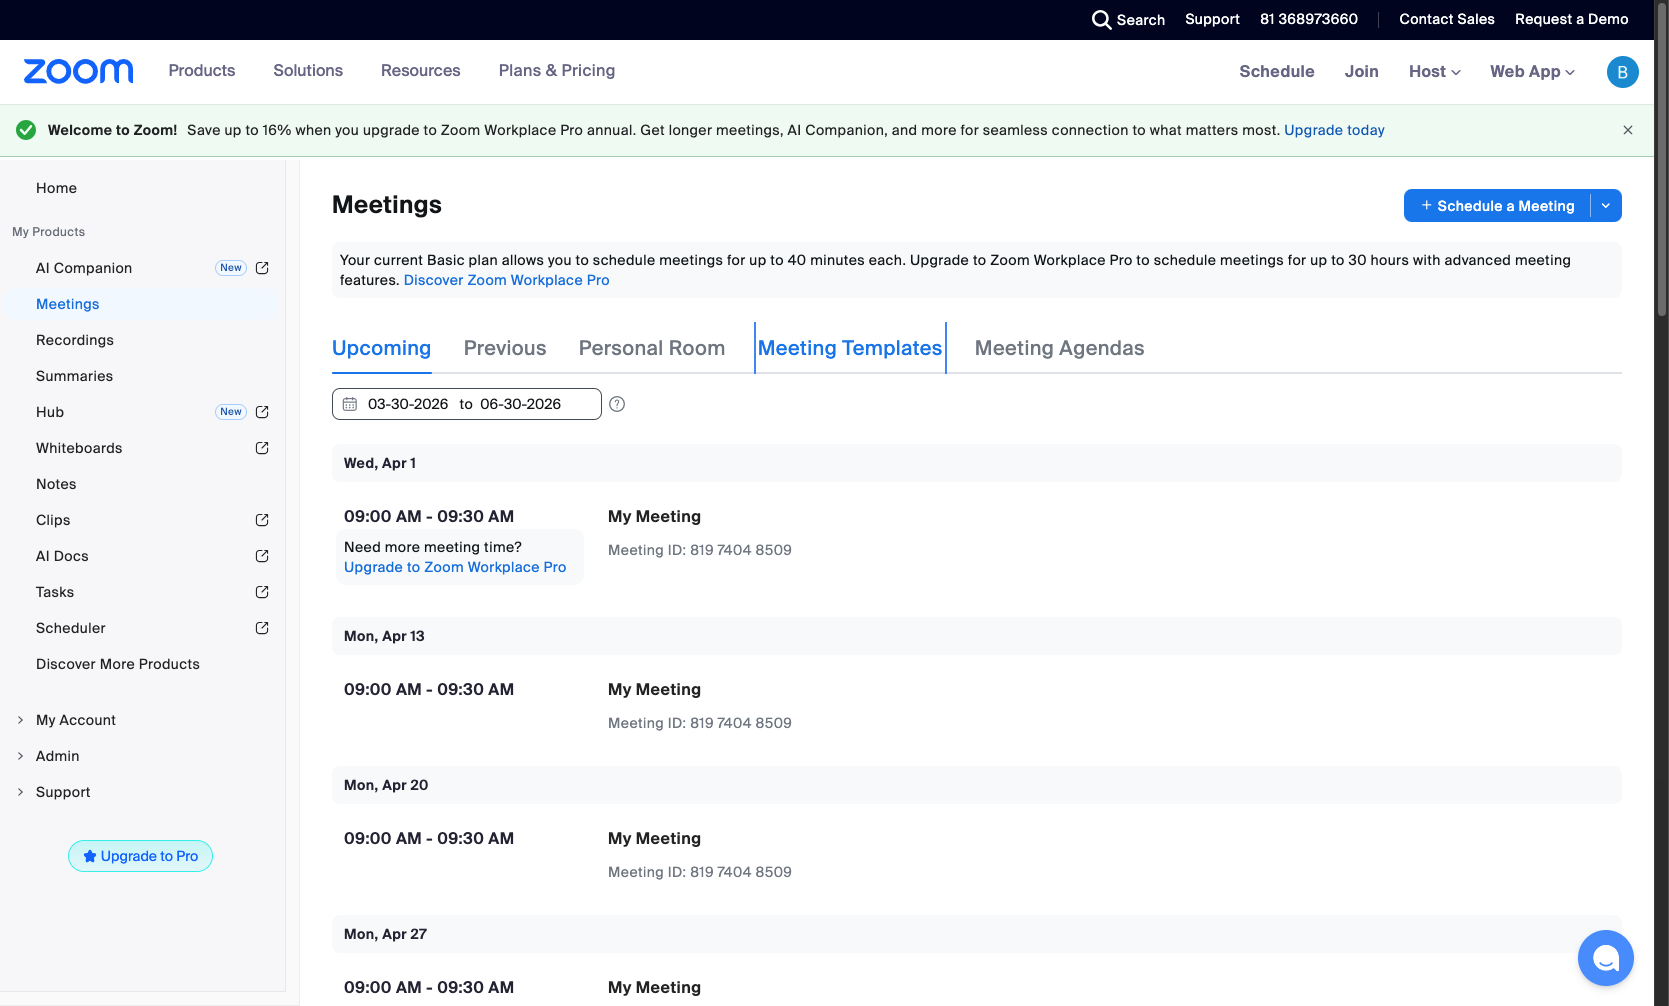Open Recordings in sidebar
Image resolution: width=1669 pixels, height=1006 pixels.
tap(75, 340)
